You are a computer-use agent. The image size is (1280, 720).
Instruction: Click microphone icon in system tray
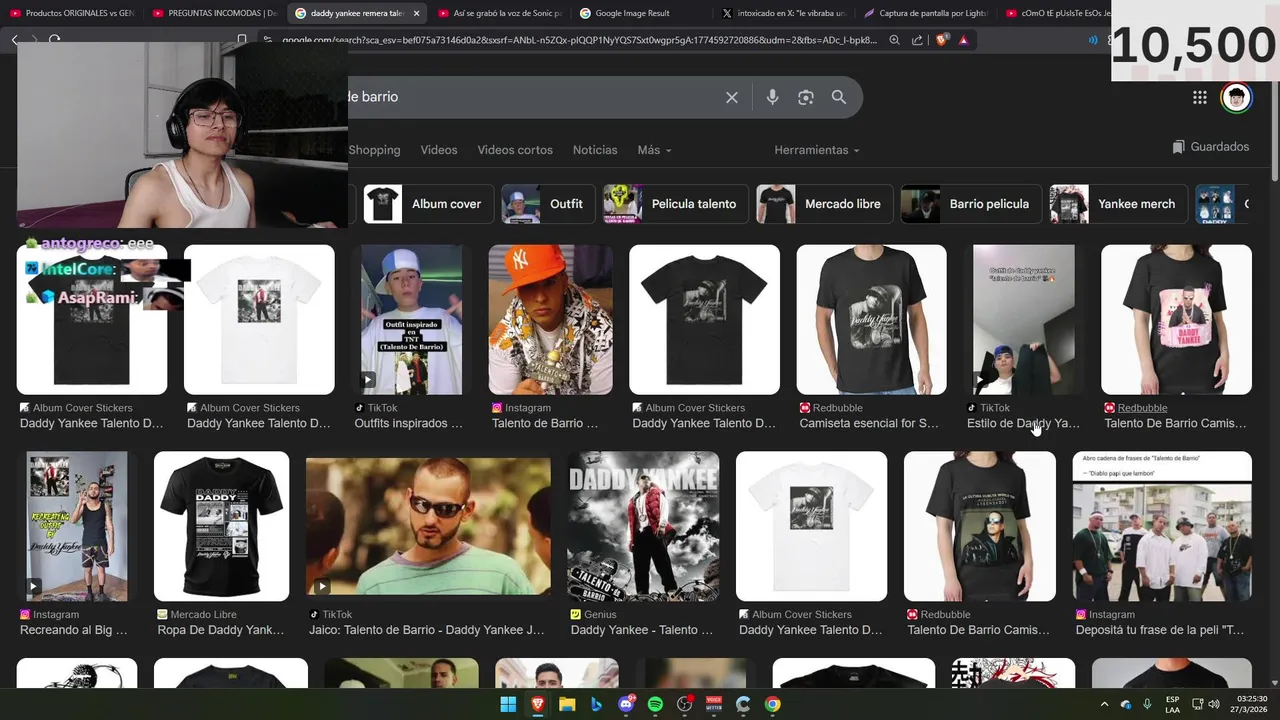(x=1147, y=704)
